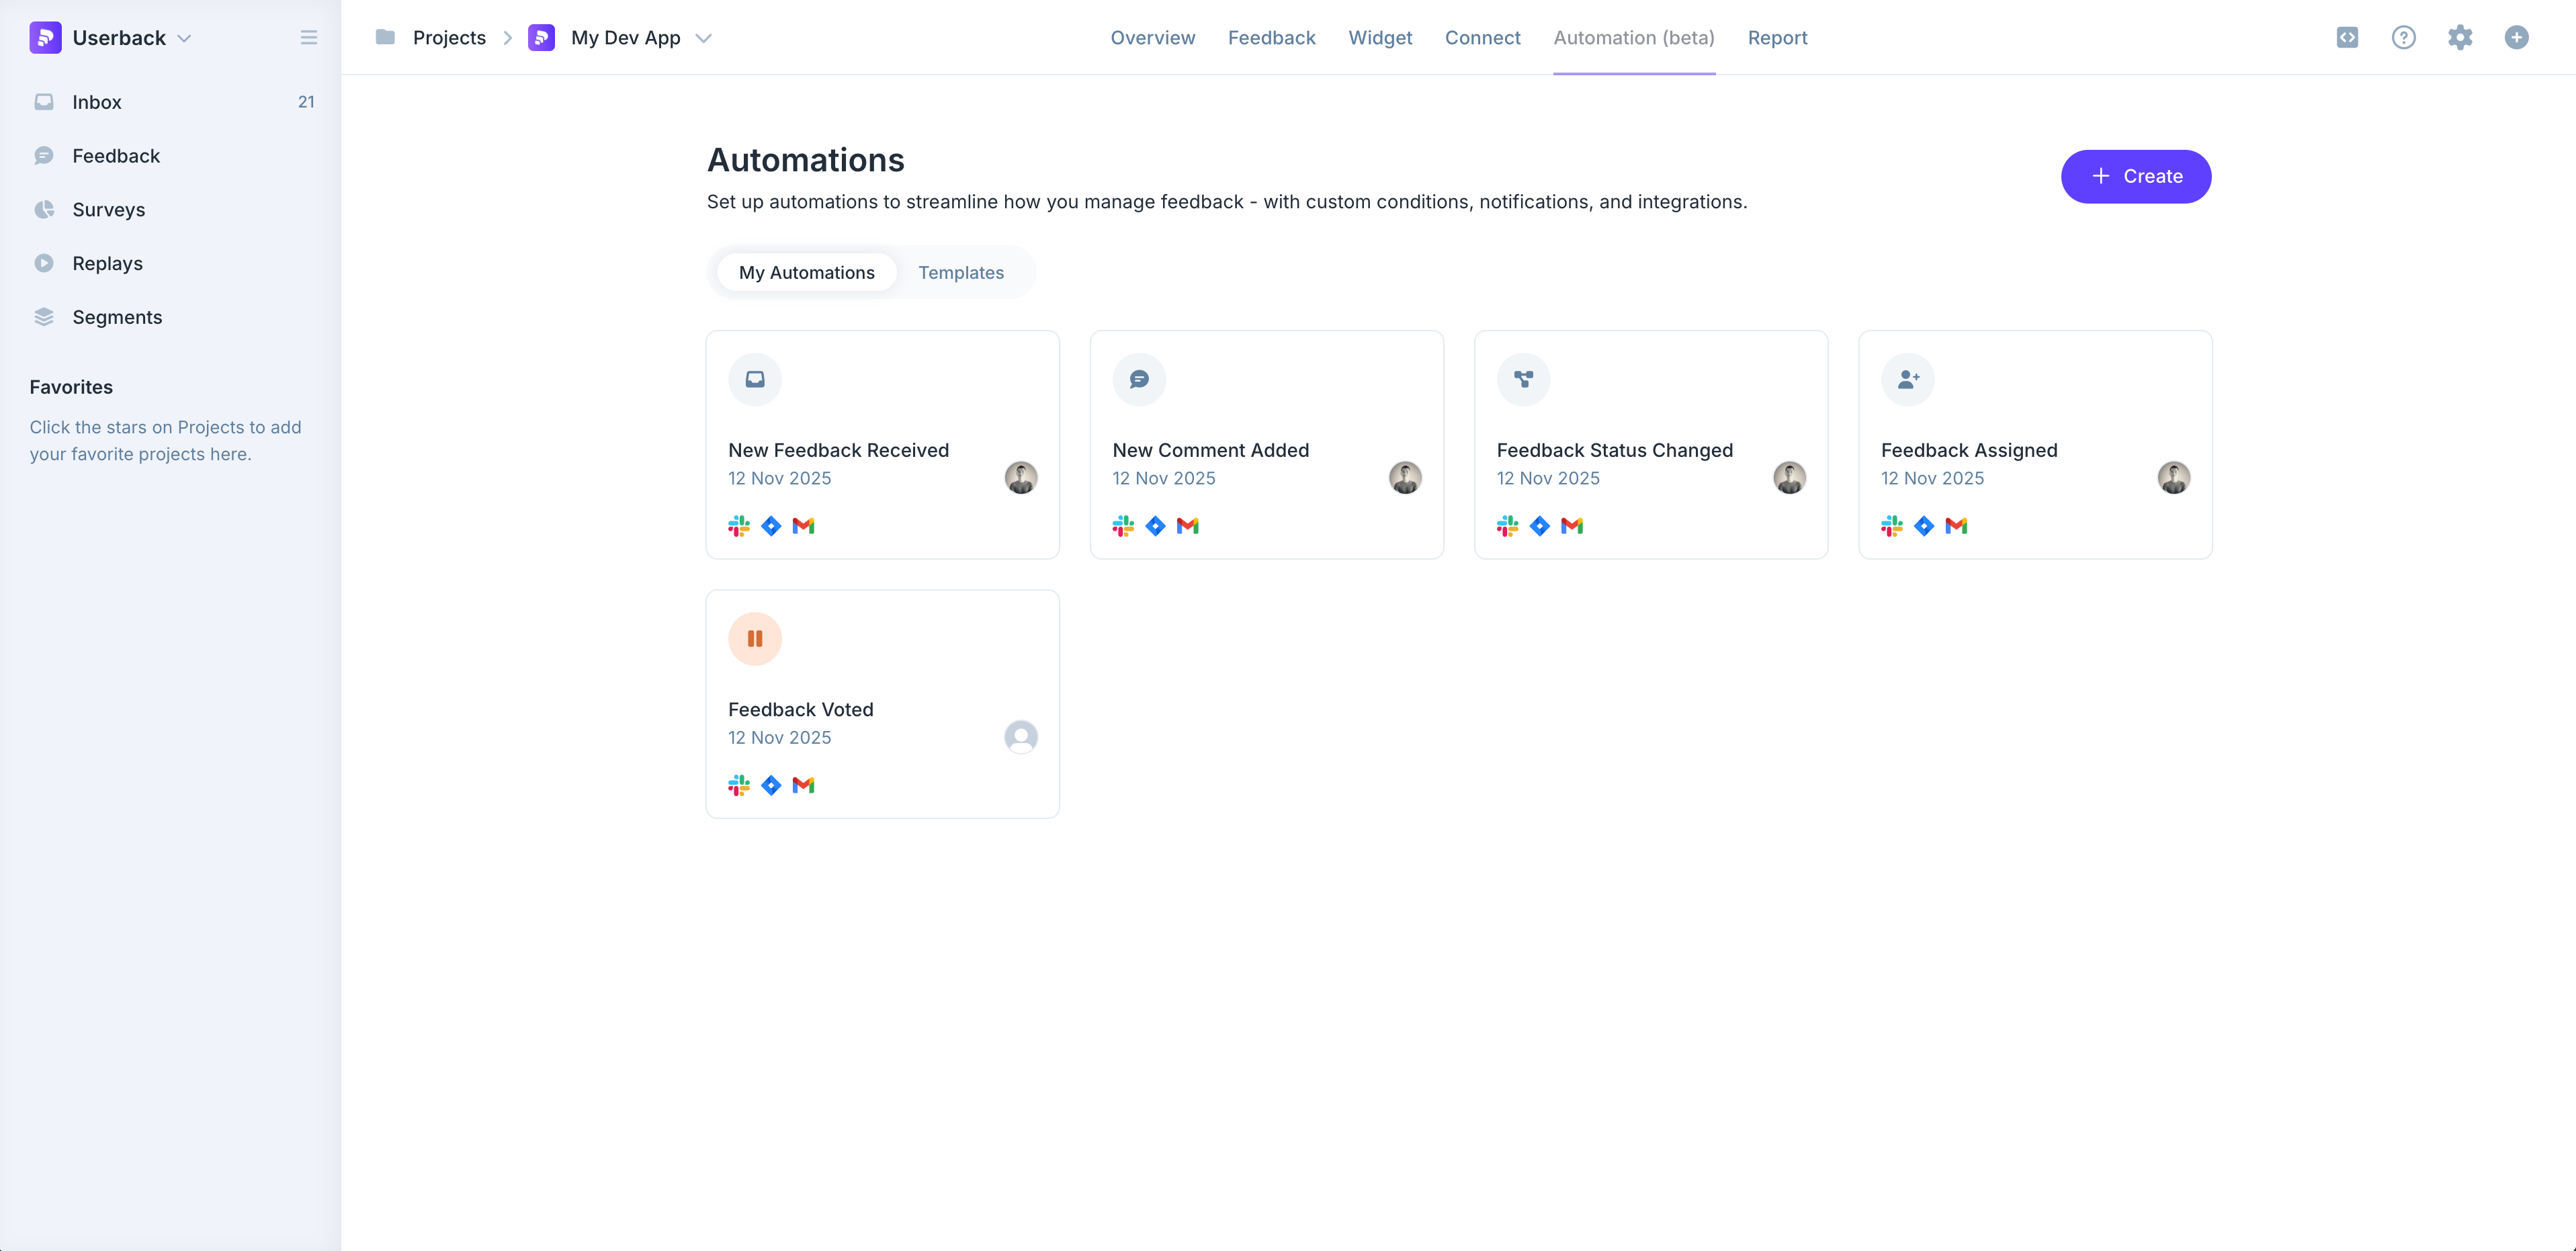Switch to the Feedback top tab
The image size is (2576, 1251).
pos(1271,38)
